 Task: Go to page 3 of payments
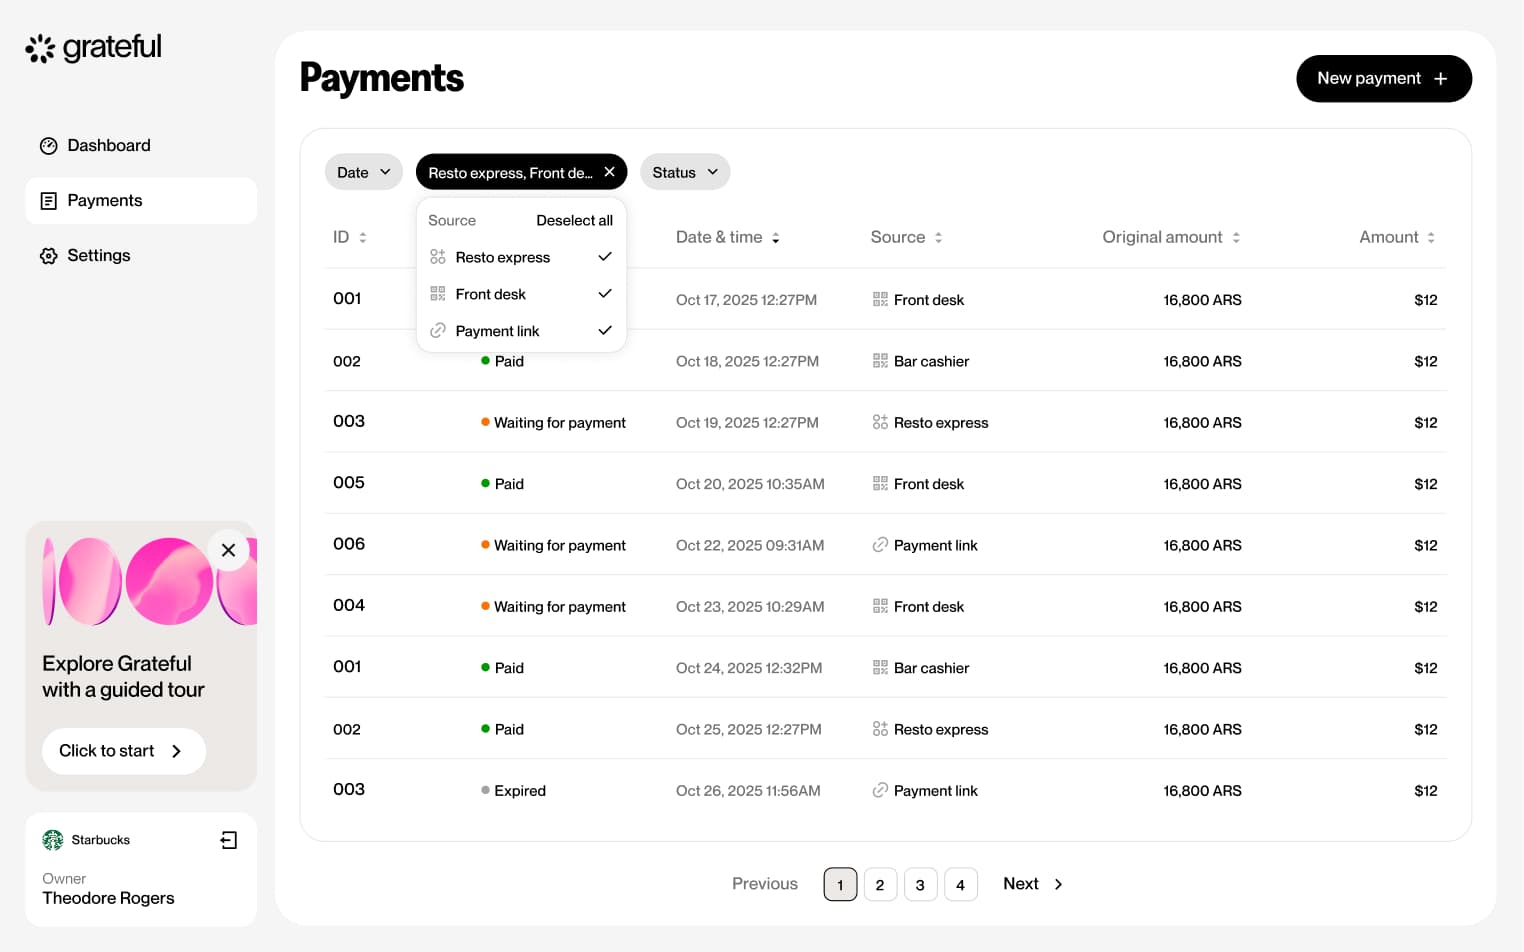tap(920, 884)
